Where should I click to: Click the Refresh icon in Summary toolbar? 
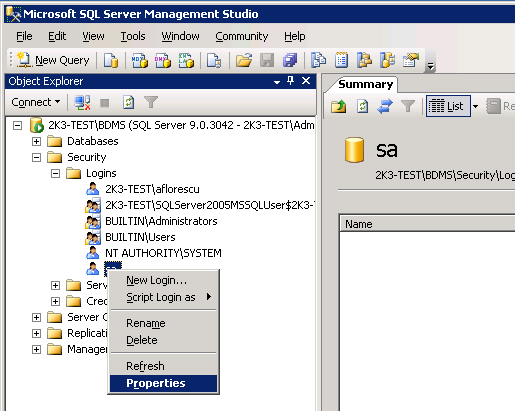[x=362, y=107]
